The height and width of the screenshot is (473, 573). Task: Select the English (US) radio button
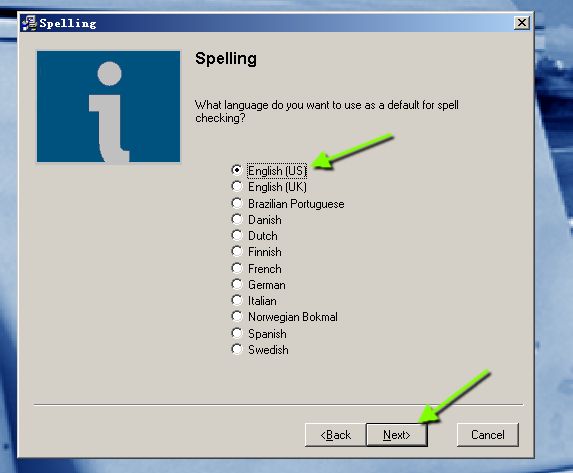tap(237, 170)
